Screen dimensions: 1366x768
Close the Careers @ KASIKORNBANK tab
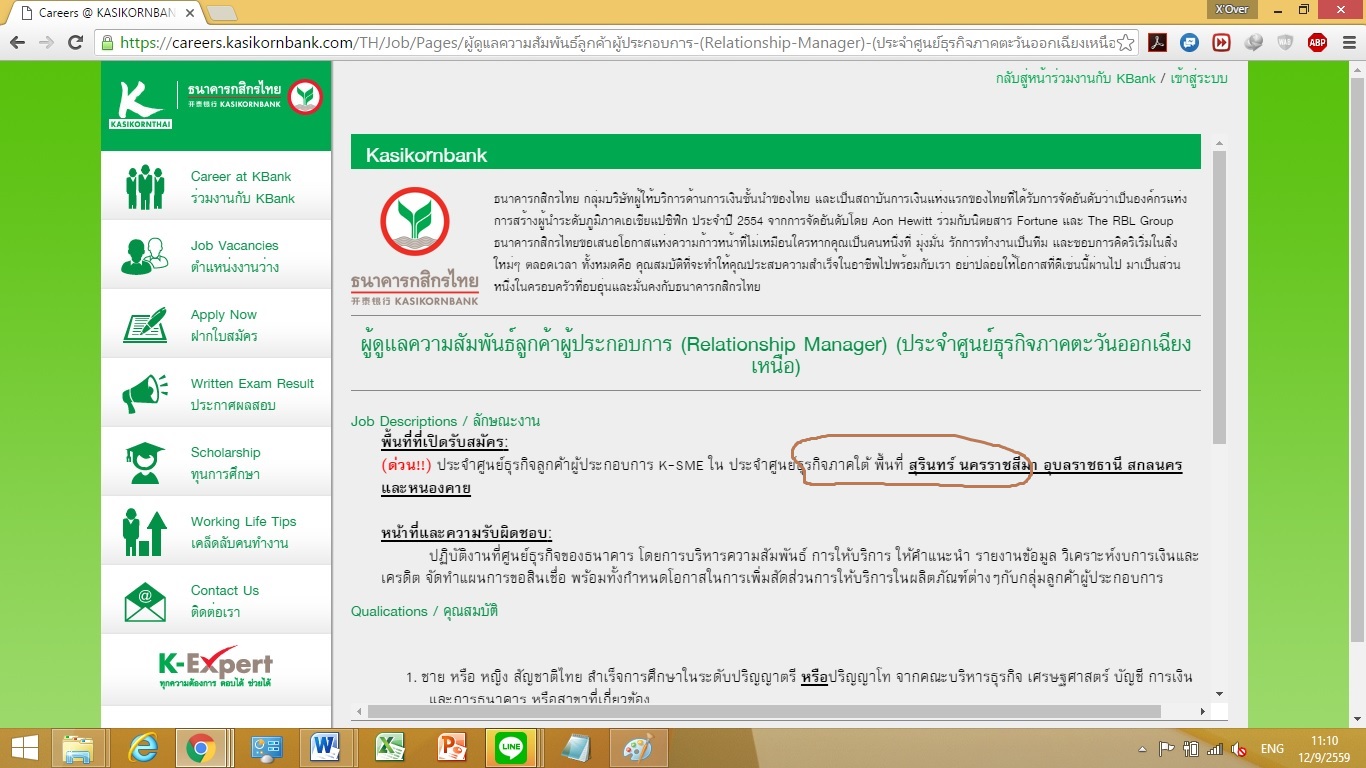point(189,13)
